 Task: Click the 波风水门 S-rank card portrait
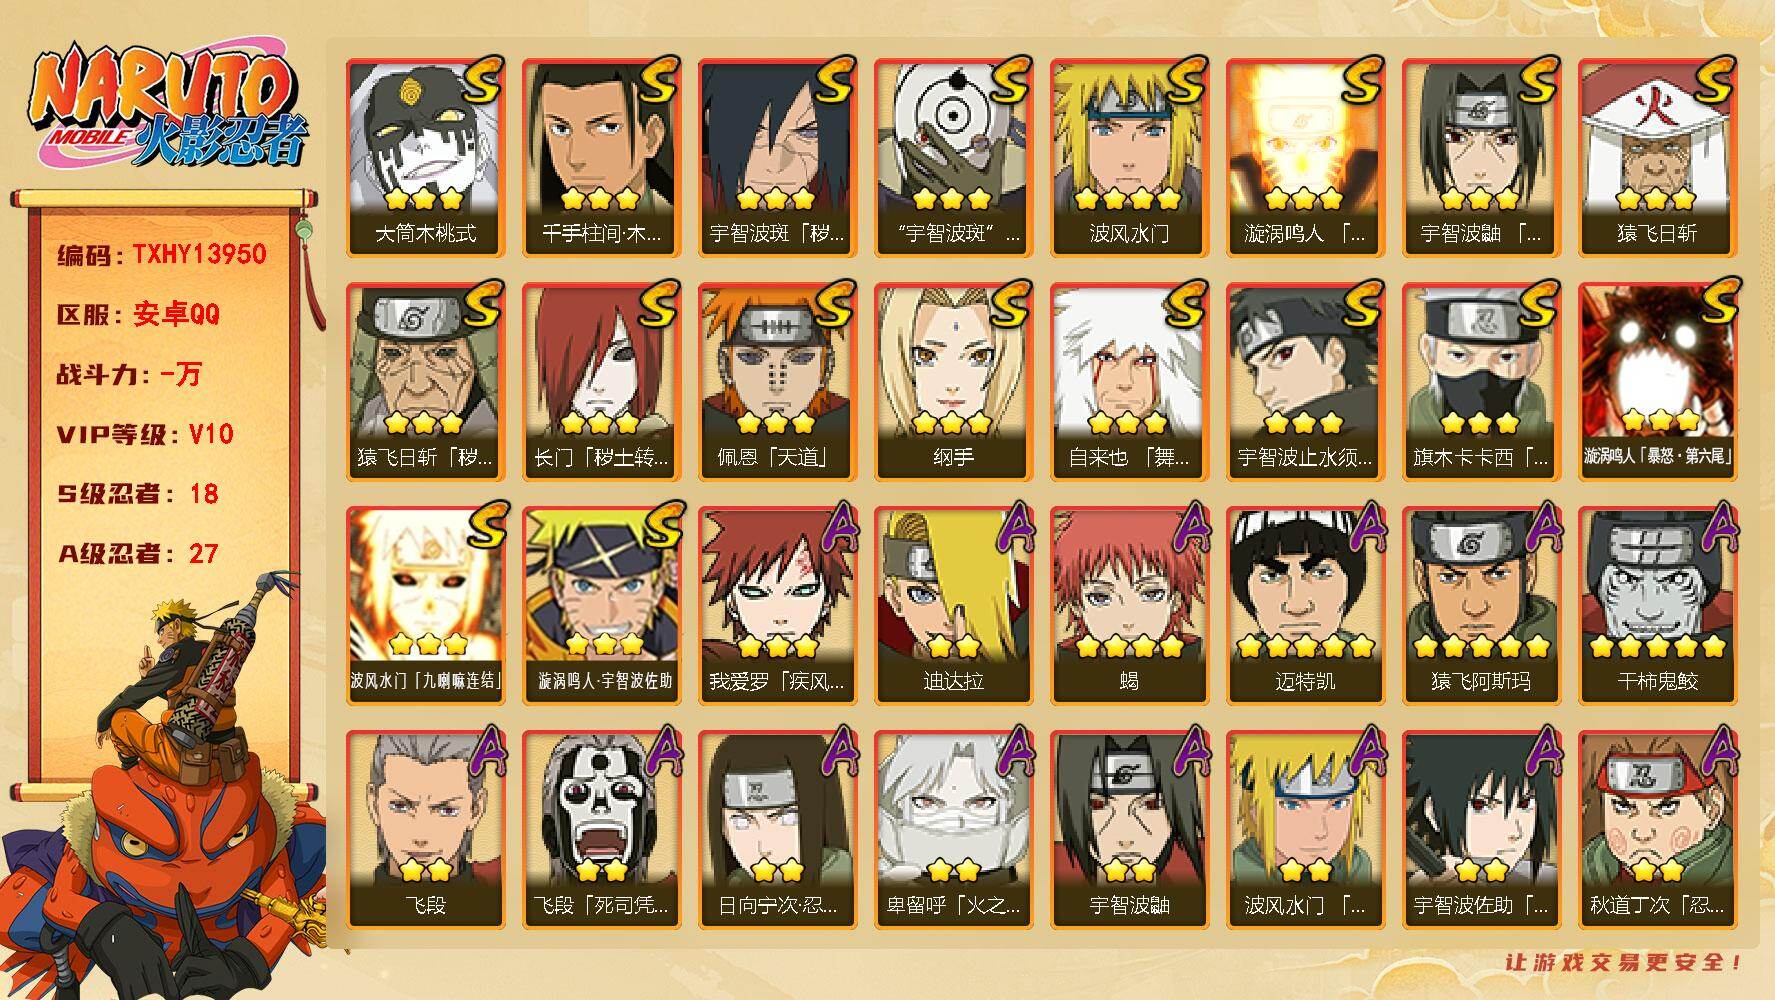point(1129,157)
